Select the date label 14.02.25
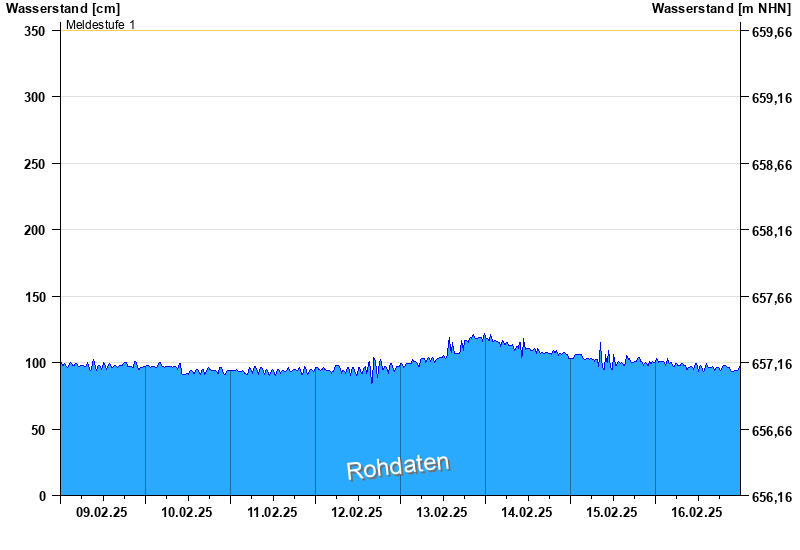Viewport: 800px width, 550px height. (x=527, y=512)
